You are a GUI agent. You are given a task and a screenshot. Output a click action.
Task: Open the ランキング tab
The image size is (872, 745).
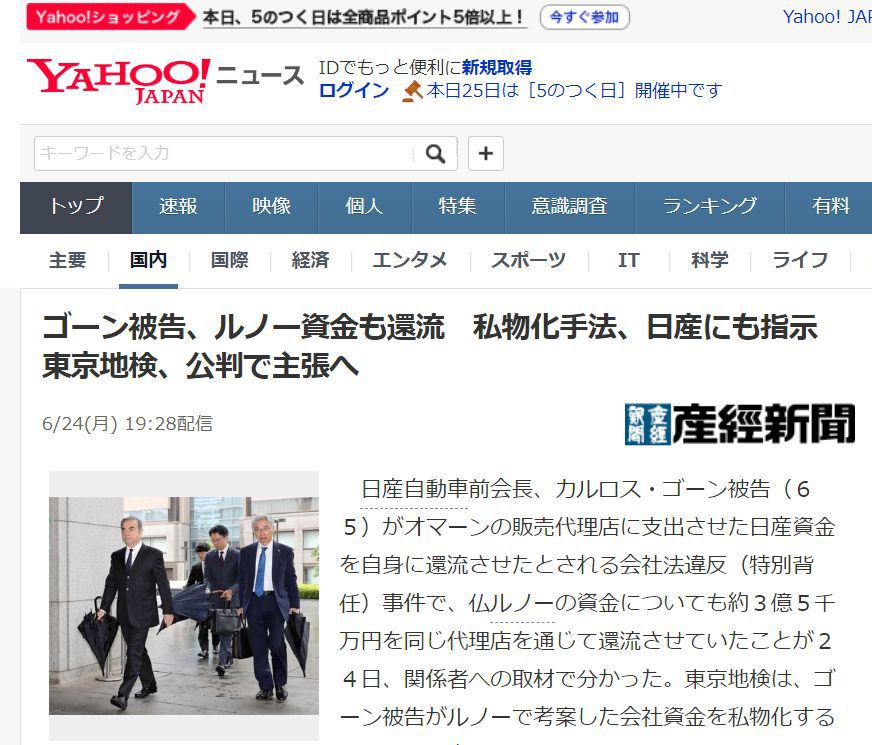(710, 208)
